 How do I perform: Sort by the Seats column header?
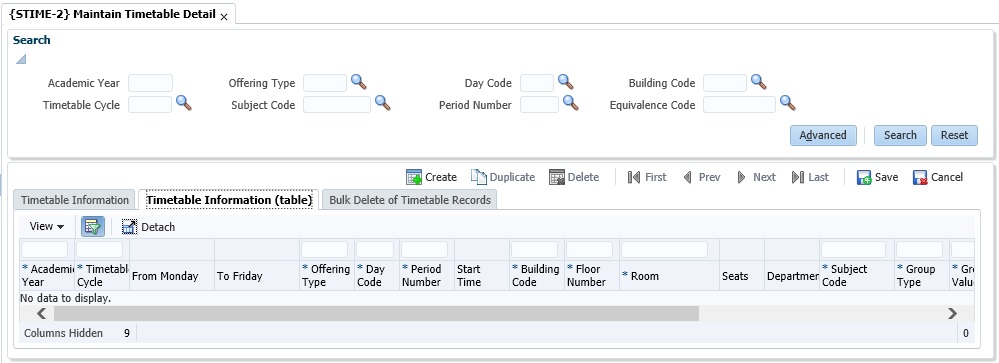(742, 276)
